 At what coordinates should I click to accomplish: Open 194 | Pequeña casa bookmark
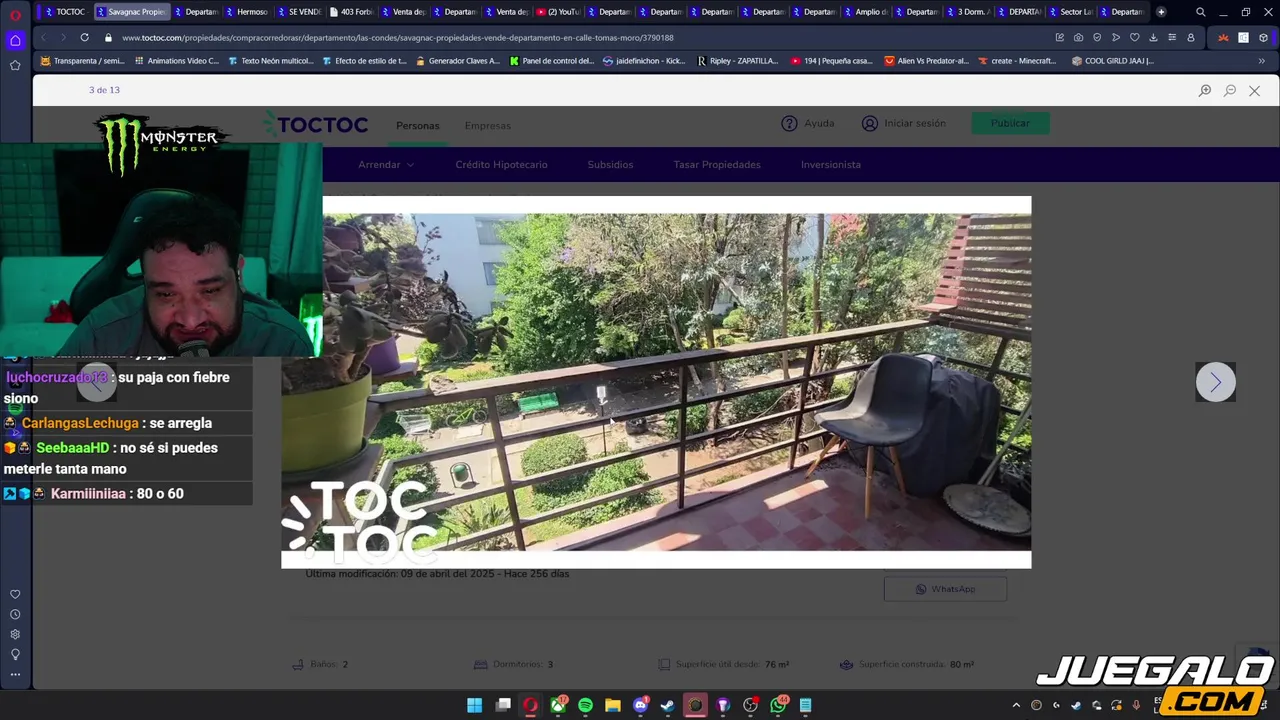point(831,61)
